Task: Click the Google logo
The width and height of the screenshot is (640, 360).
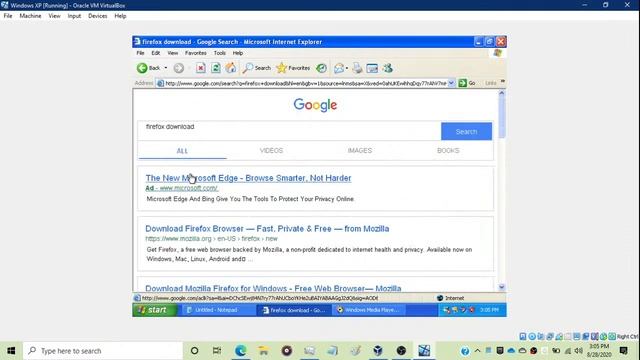Action: coord(315,105)
